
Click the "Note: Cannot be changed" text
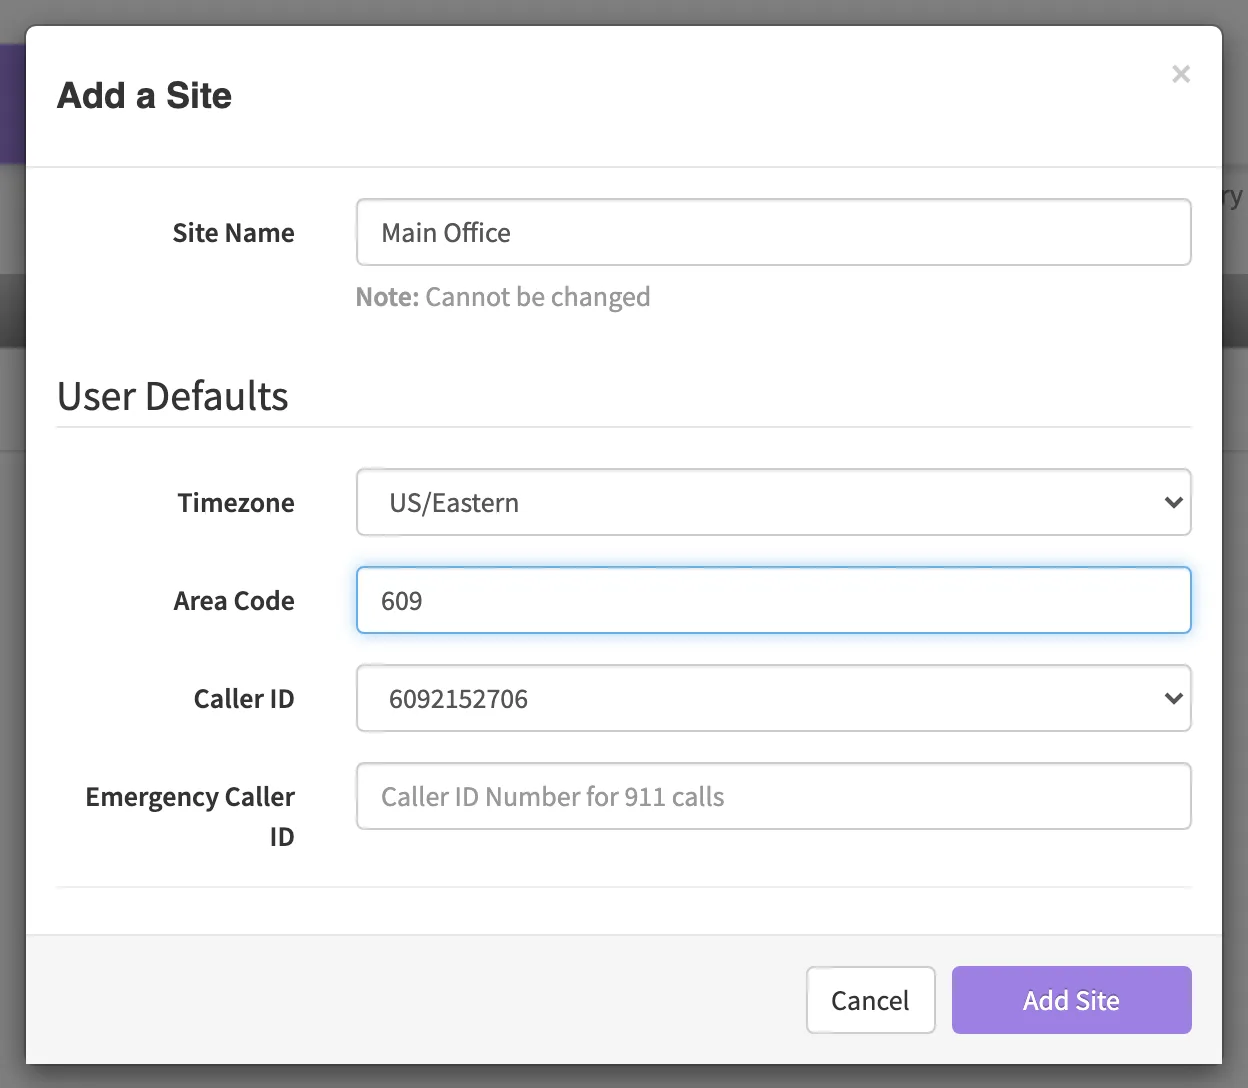pyautogui.click(x=503, y=297)
